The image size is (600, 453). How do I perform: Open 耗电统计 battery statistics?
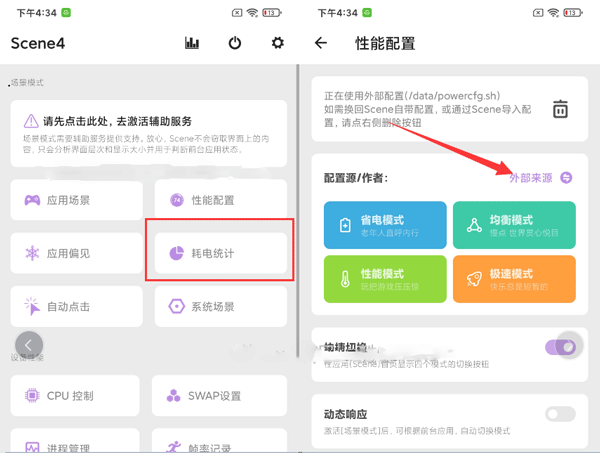(220, 253)
